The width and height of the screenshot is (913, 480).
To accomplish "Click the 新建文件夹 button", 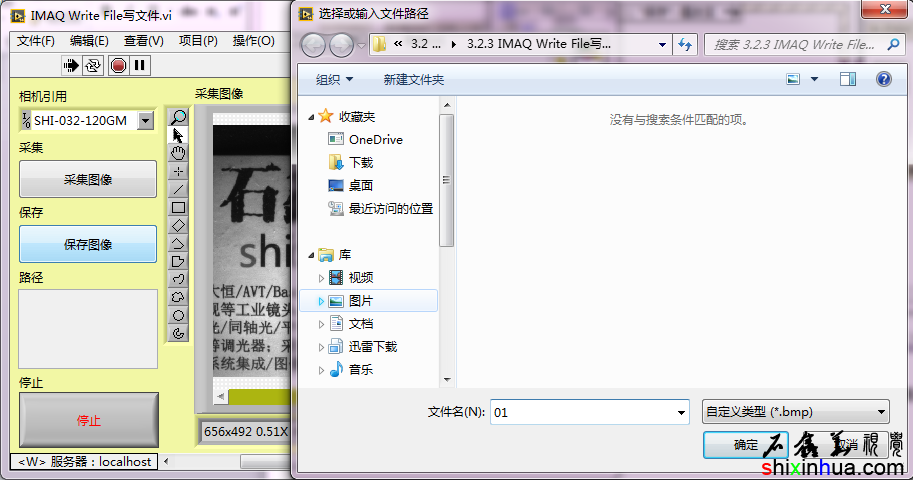I will 413,80.
